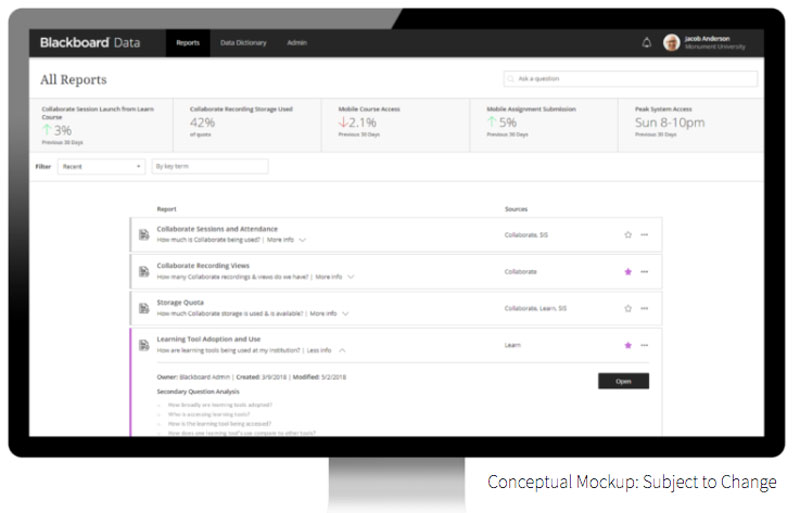This screenshot has width=800, height=513.
Task: Click the By key term filter field
Action: click(210, 166)
